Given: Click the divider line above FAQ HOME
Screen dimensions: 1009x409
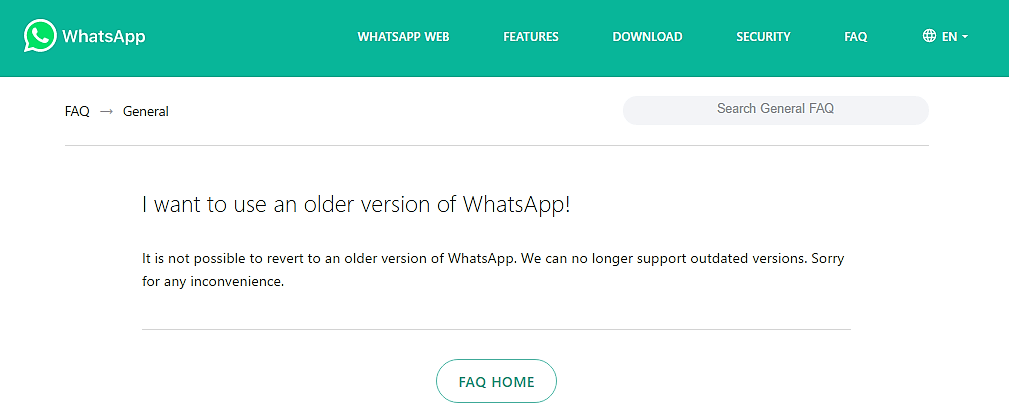Looking at the screenshot, I should (496, 329).
